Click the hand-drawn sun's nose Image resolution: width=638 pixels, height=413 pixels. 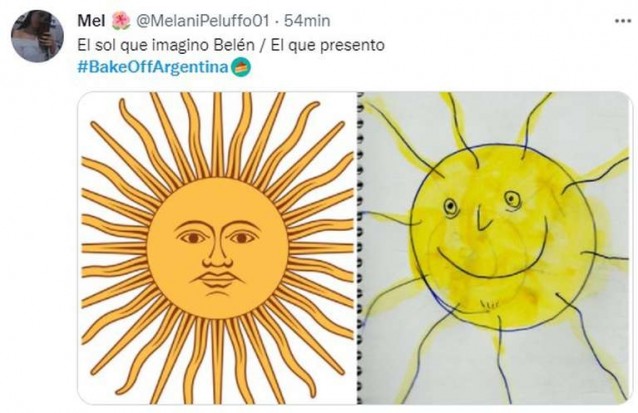483,218
